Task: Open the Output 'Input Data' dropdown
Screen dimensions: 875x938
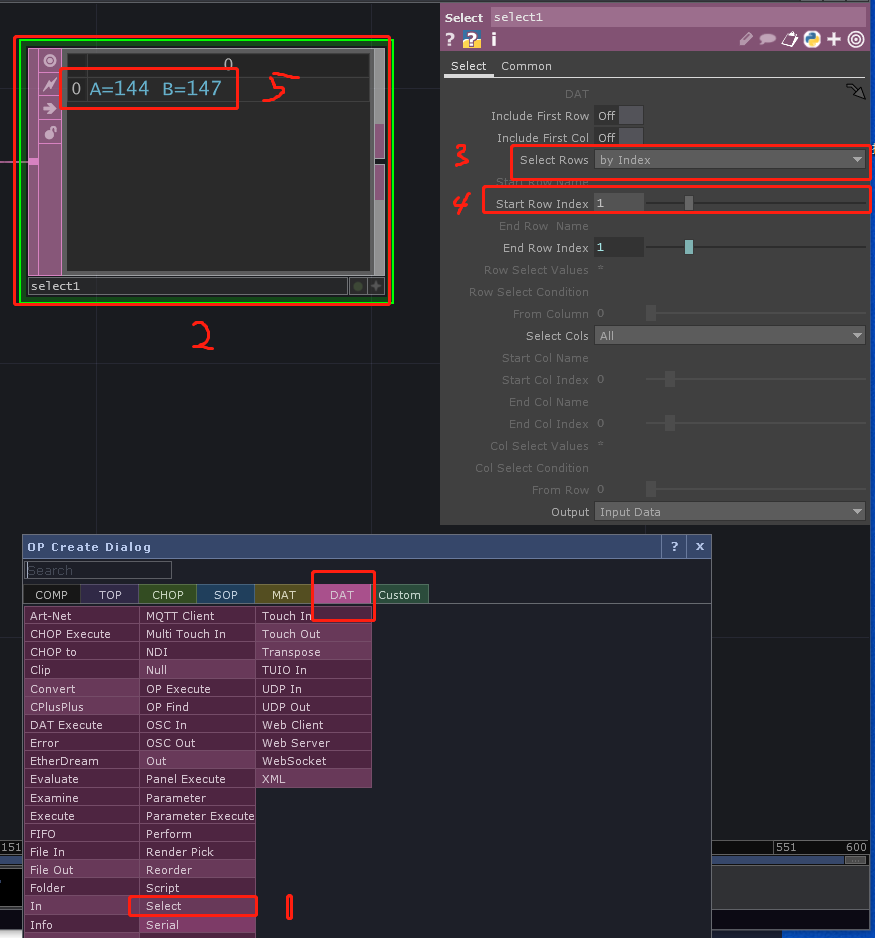Action: 730,511
